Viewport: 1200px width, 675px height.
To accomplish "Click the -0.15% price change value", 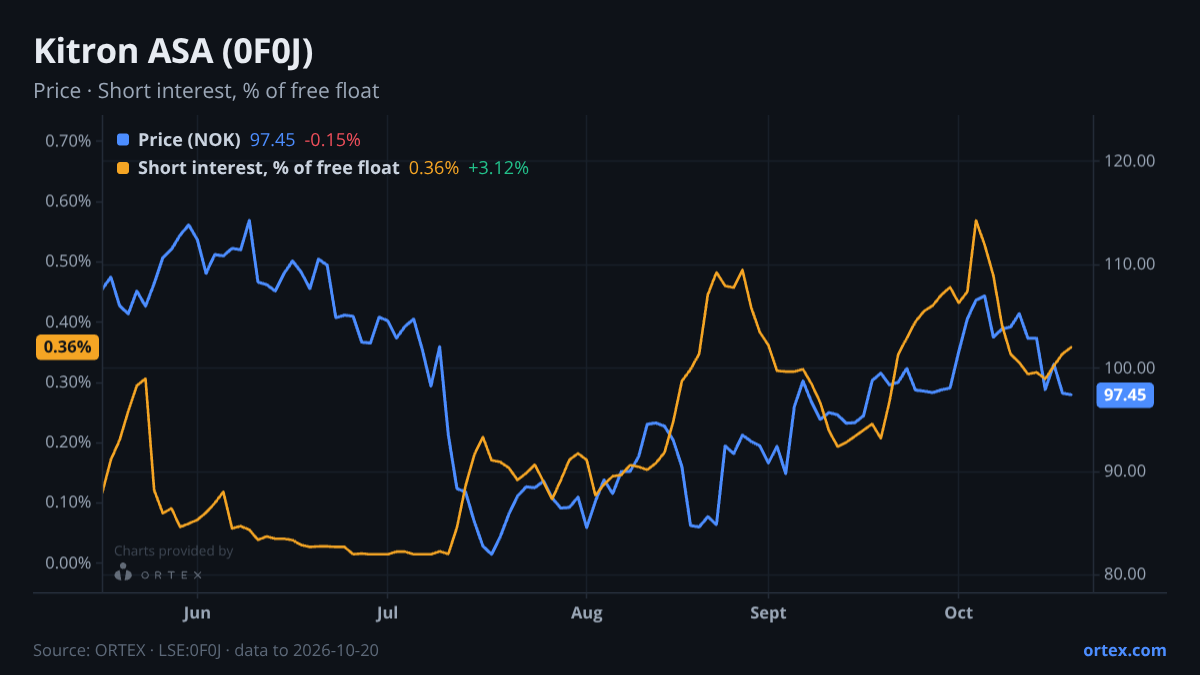I will click(332, 140).
